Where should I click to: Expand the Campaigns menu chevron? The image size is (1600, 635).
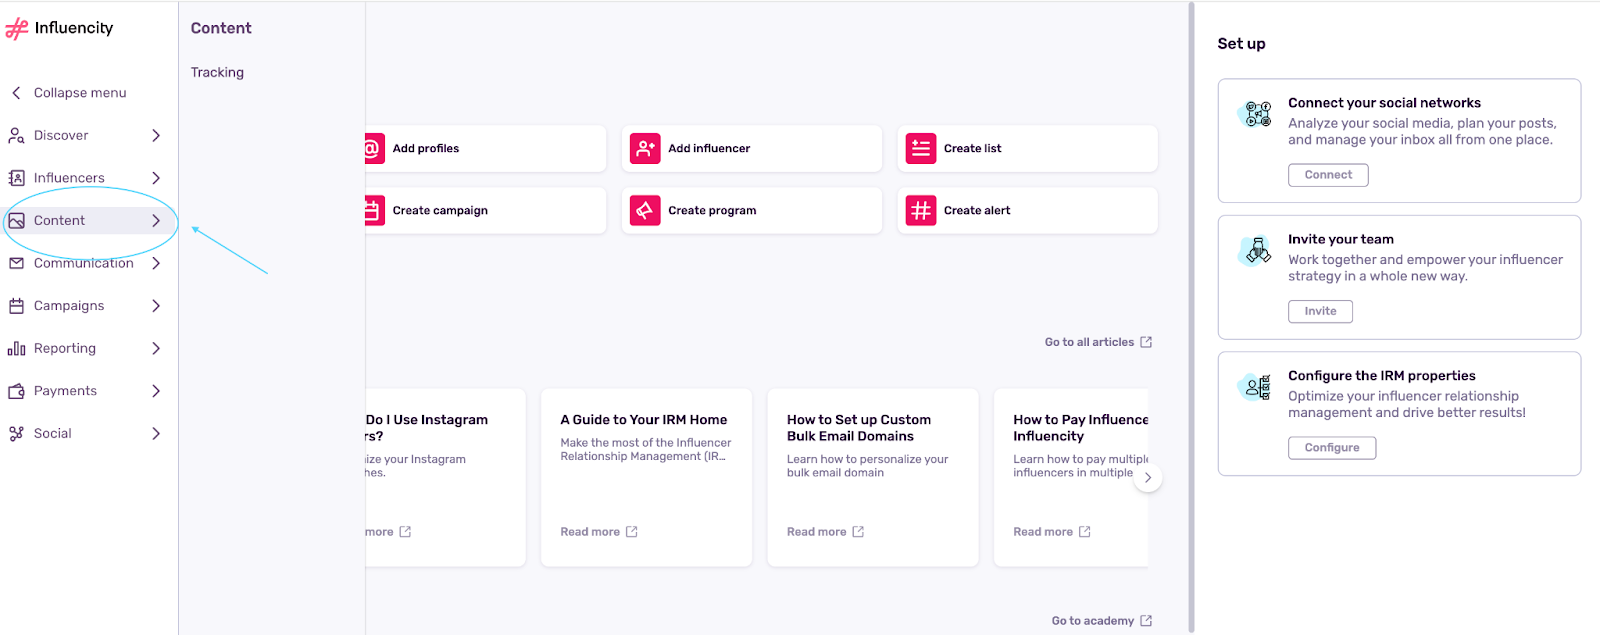click(156, 306)
